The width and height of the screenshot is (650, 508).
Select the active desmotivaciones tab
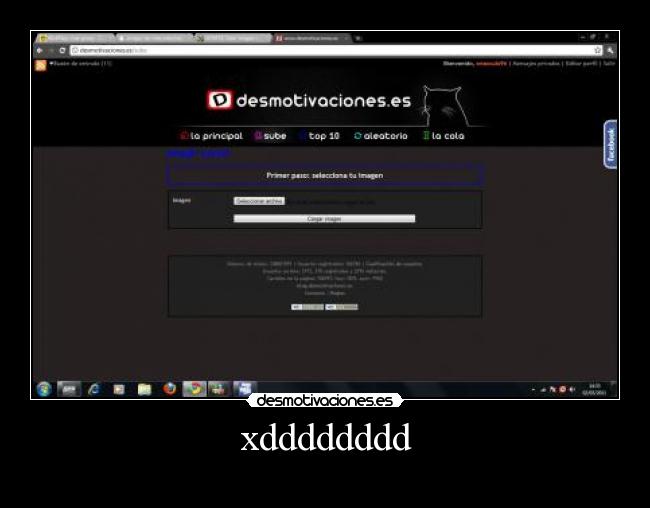(312, 38)
